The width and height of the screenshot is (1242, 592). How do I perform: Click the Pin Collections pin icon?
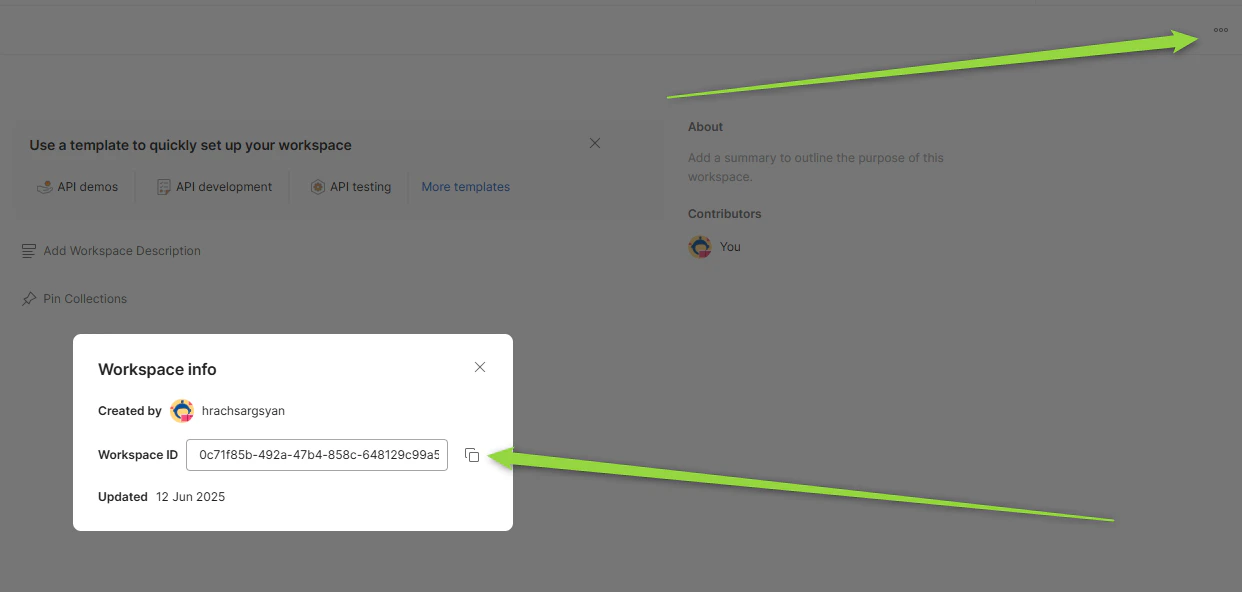29,298
